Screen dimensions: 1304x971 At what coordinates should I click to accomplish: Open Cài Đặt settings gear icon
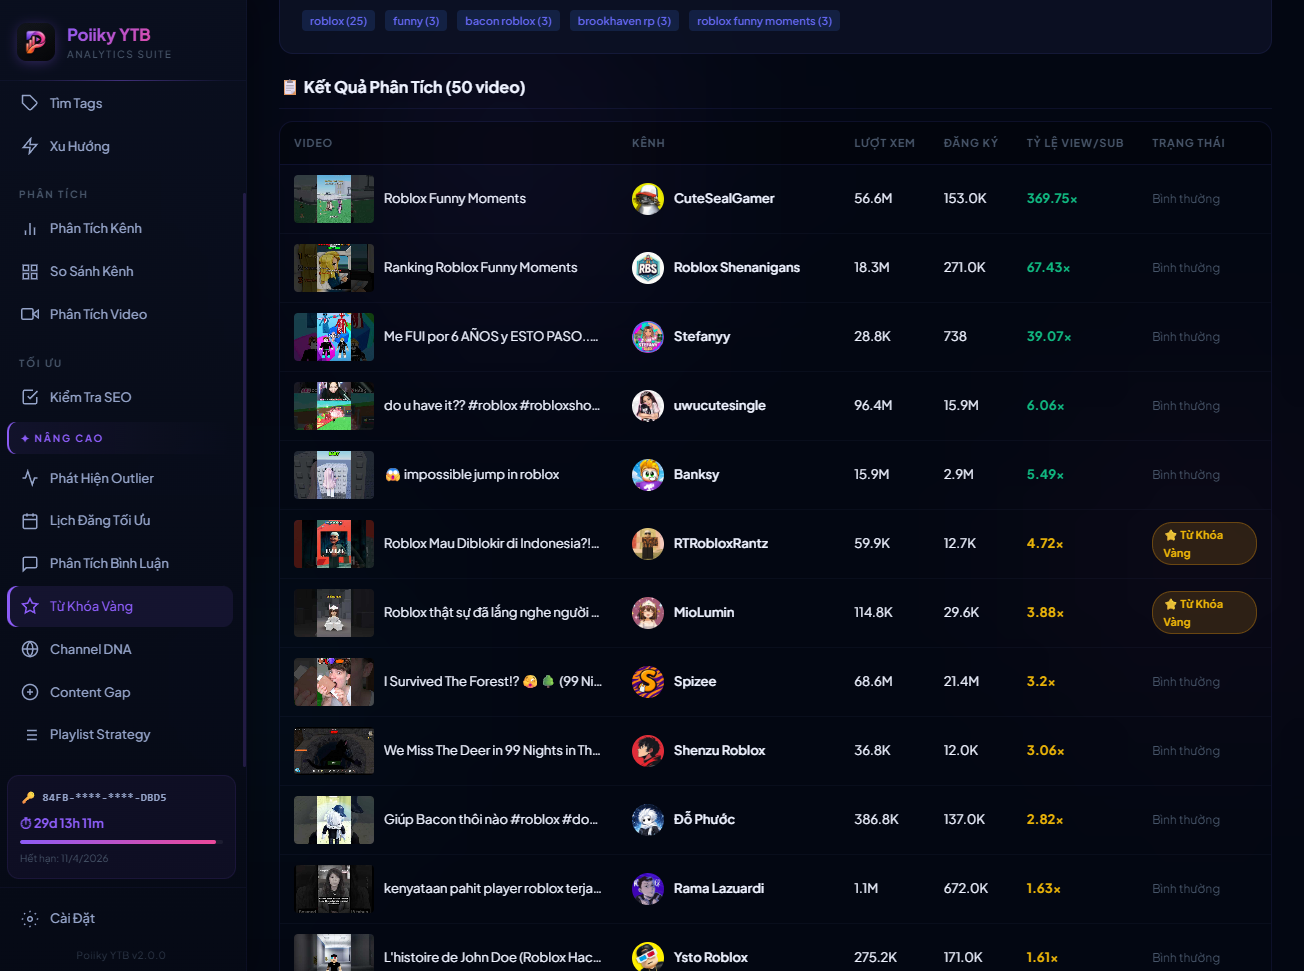(x=30, y=918)
